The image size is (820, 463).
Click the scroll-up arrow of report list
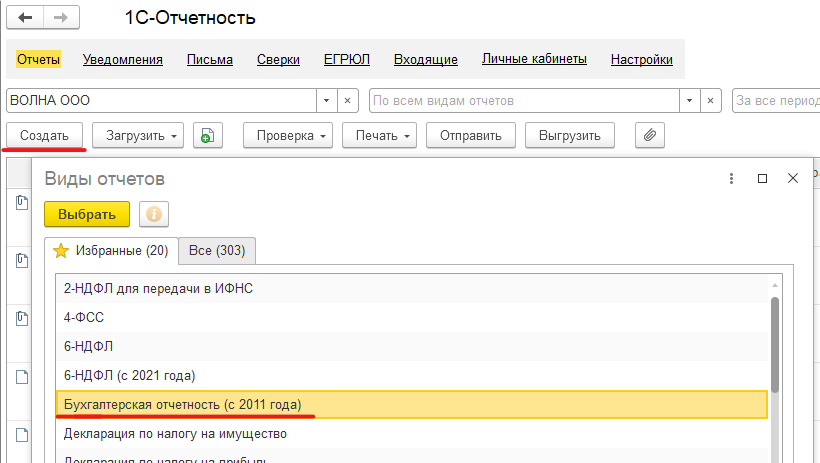pos(775,285)
